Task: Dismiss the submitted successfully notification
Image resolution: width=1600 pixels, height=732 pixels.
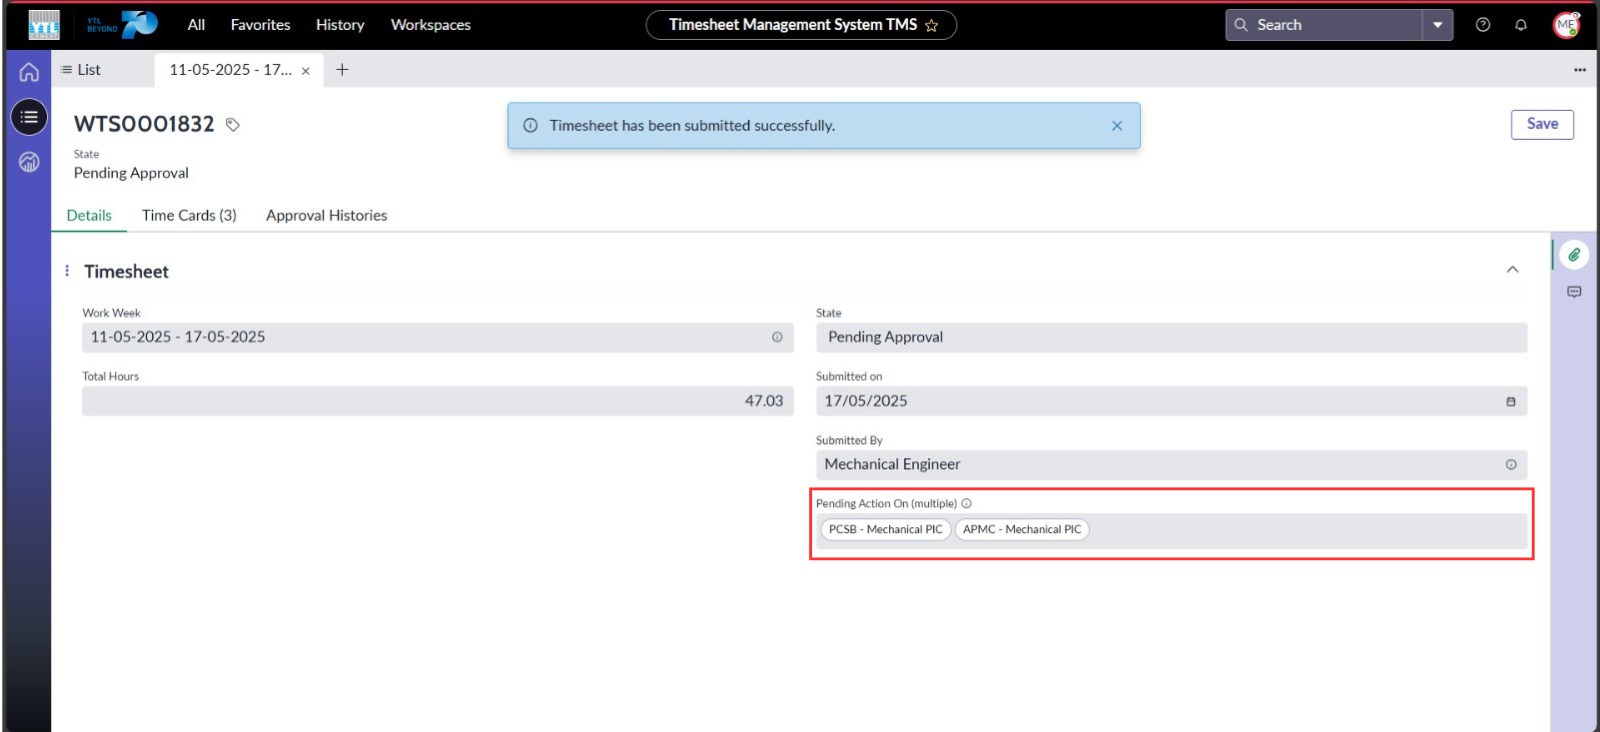Action: click(1117, 126)
